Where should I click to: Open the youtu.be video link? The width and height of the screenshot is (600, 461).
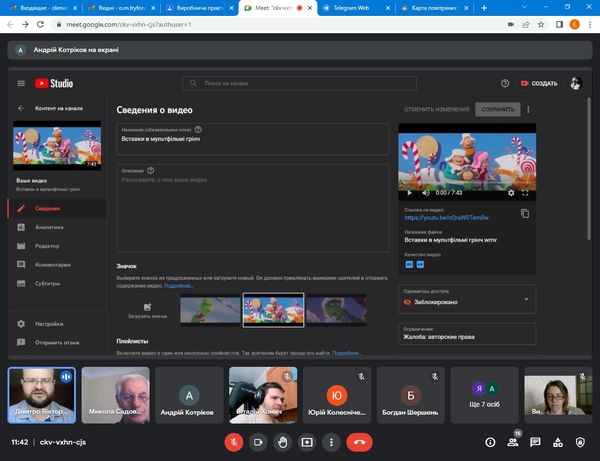[x=447, y=218]
